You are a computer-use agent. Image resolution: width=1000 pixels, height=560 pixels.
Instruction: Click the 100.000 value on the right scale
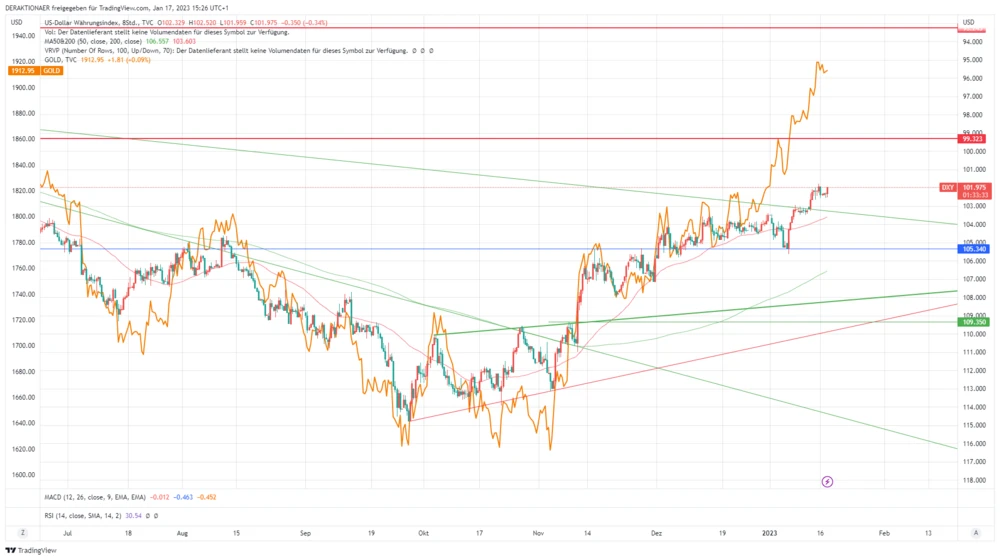pyautogui.click(x=974, y=152)
